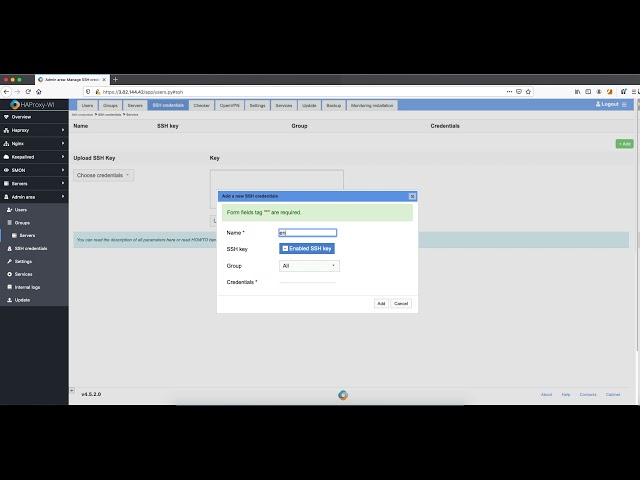Open a new browser tab

pyautogui.click(x=116, y=80)
